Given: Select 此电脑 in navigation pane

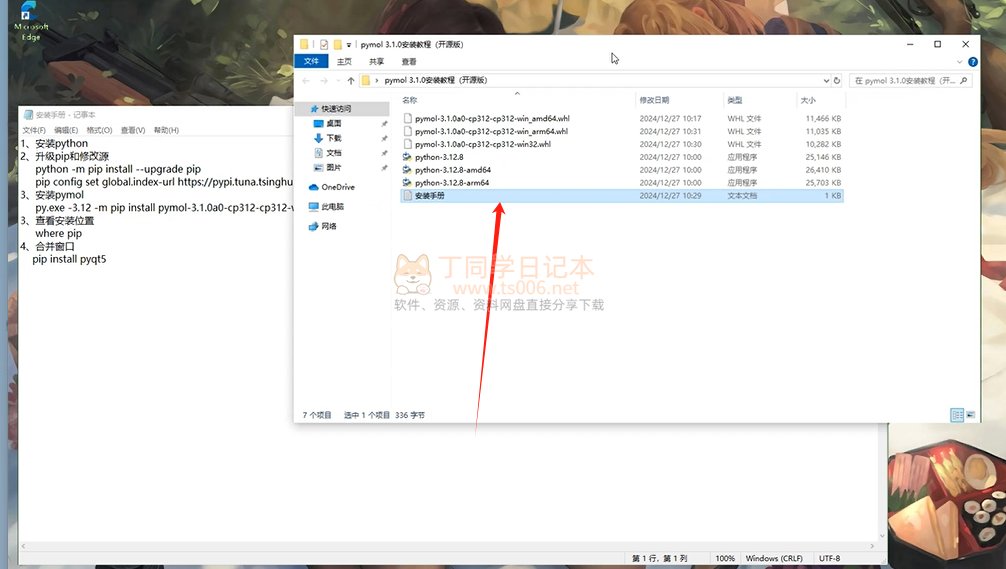Looking at the screenshot, I should tap(332, 207).
